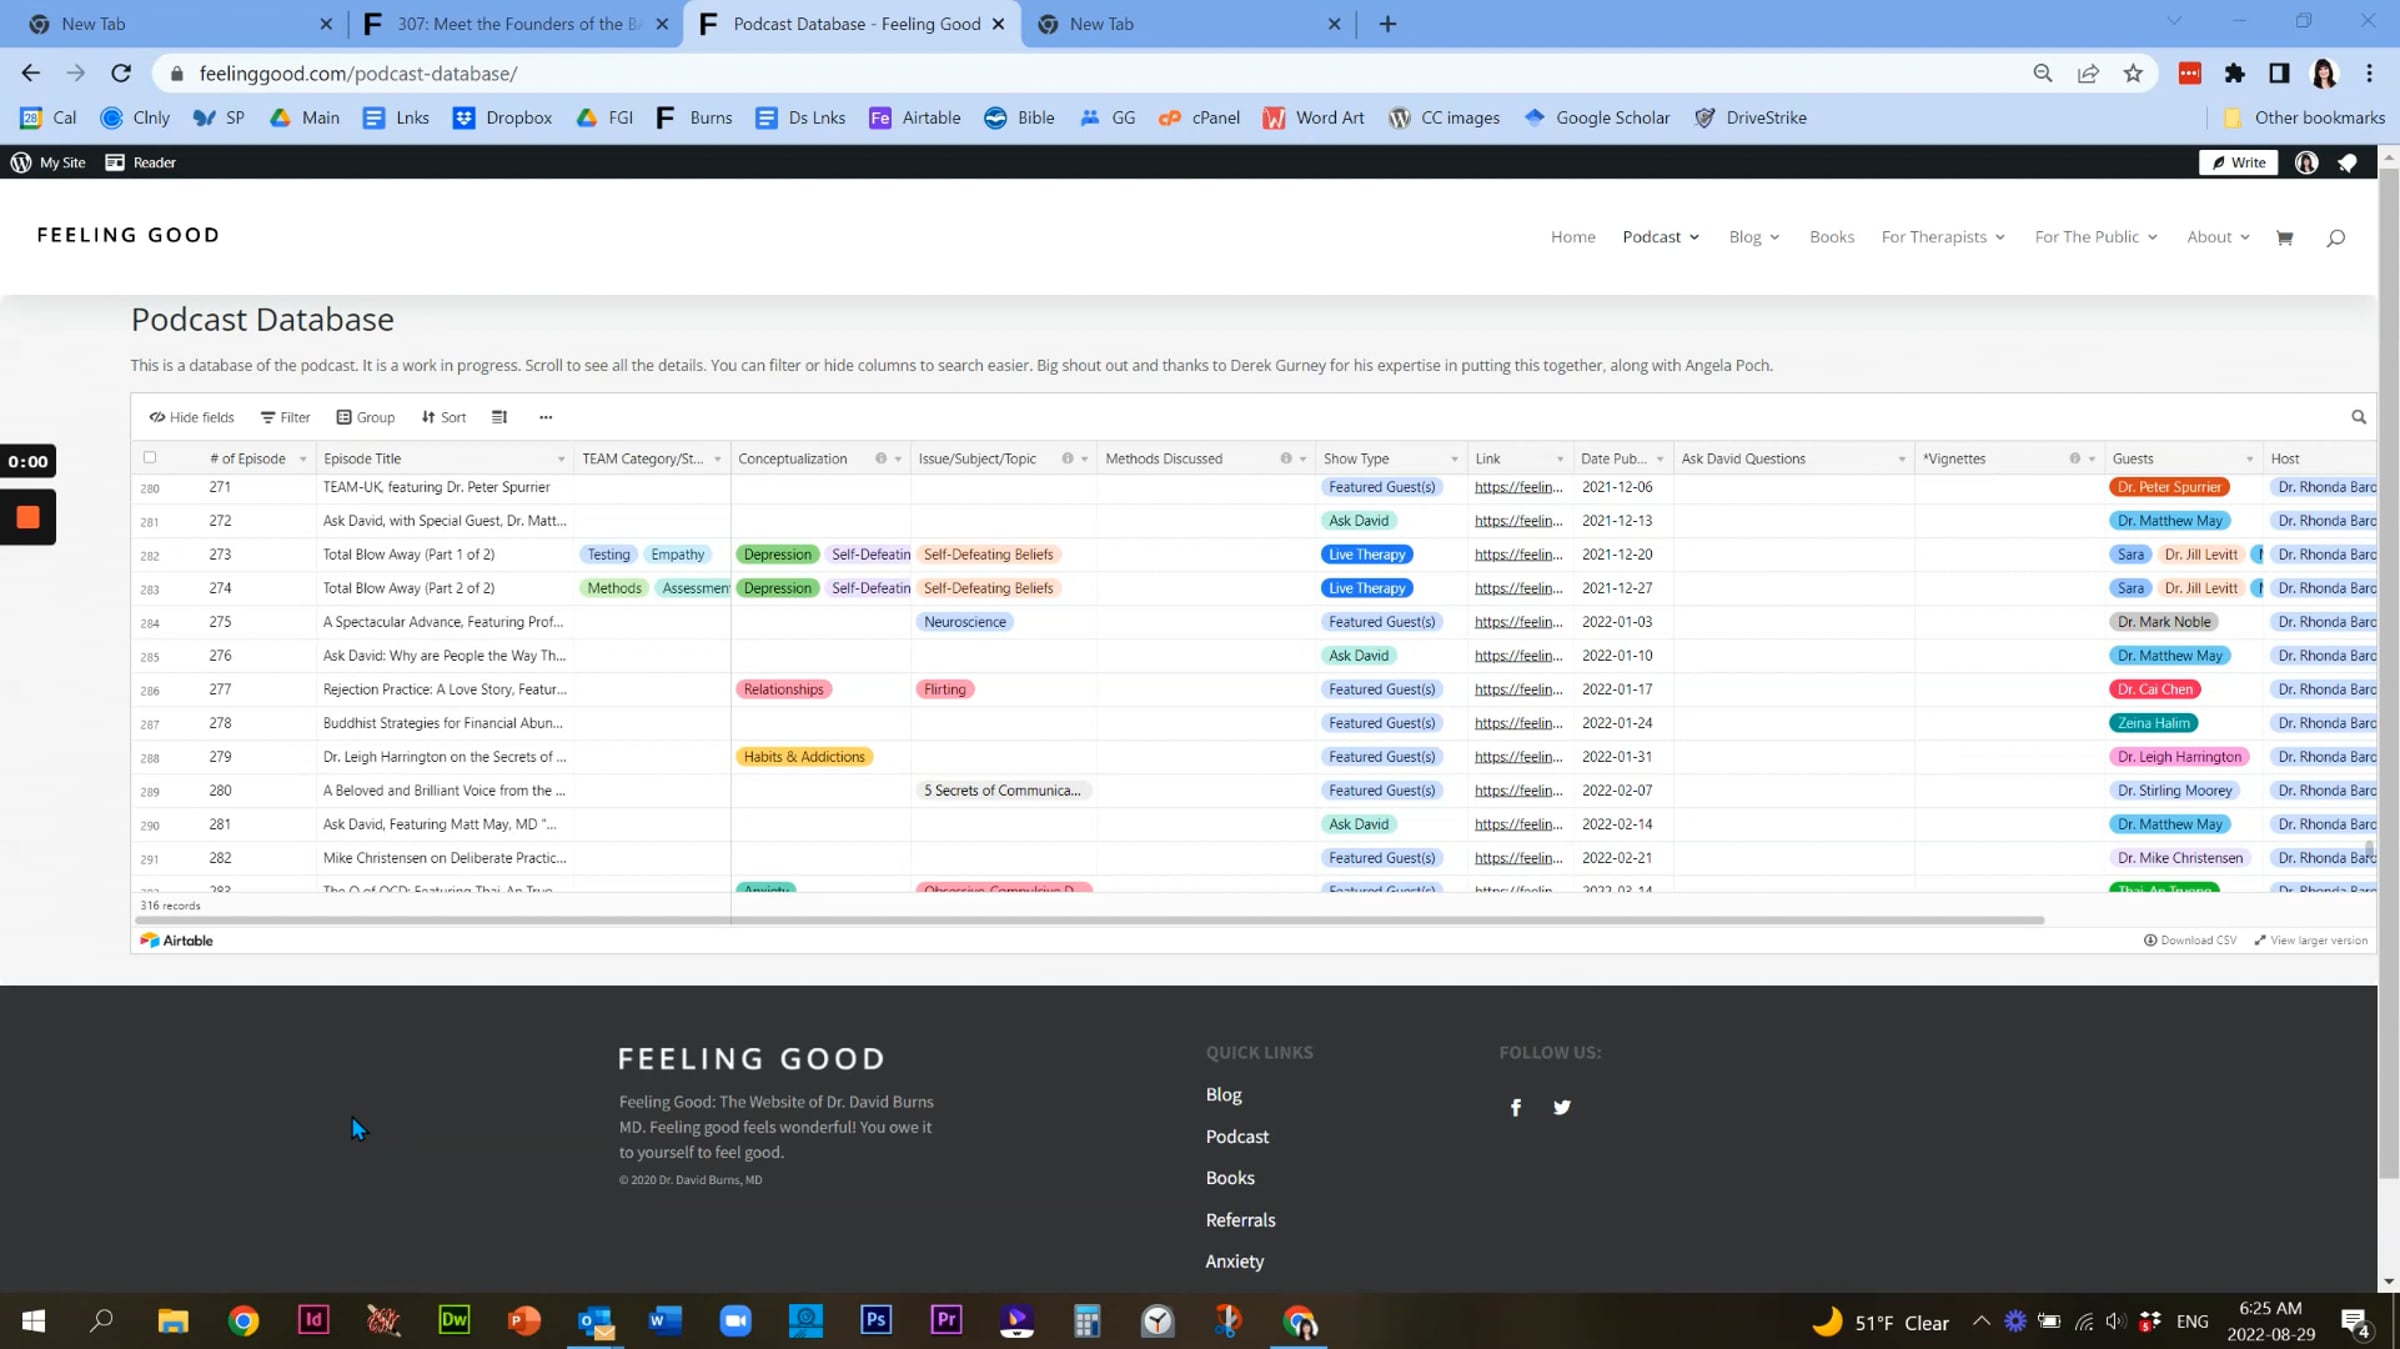
Task: Open the Chrome three-dot menu
Action: coord(2369,73)
